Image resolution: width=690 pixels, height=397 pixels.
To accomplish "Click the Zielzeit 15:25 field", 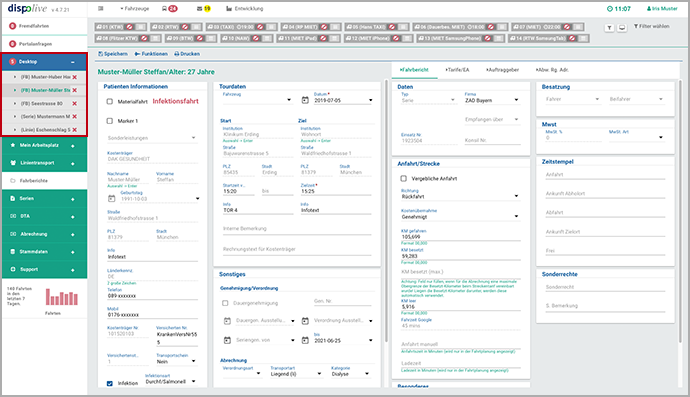I will click(x=336, y=191).
